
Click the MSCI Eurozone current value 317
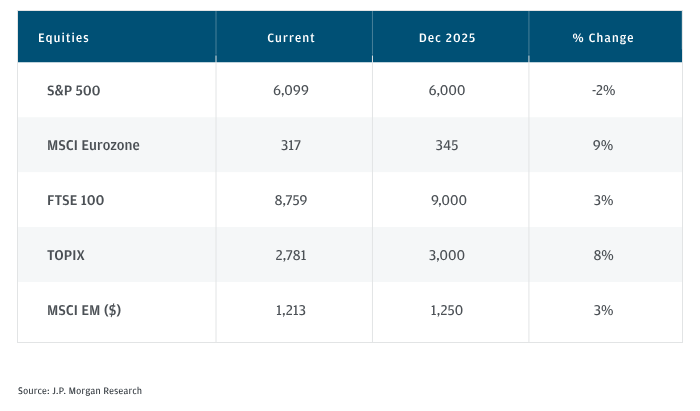pos(291,145)
